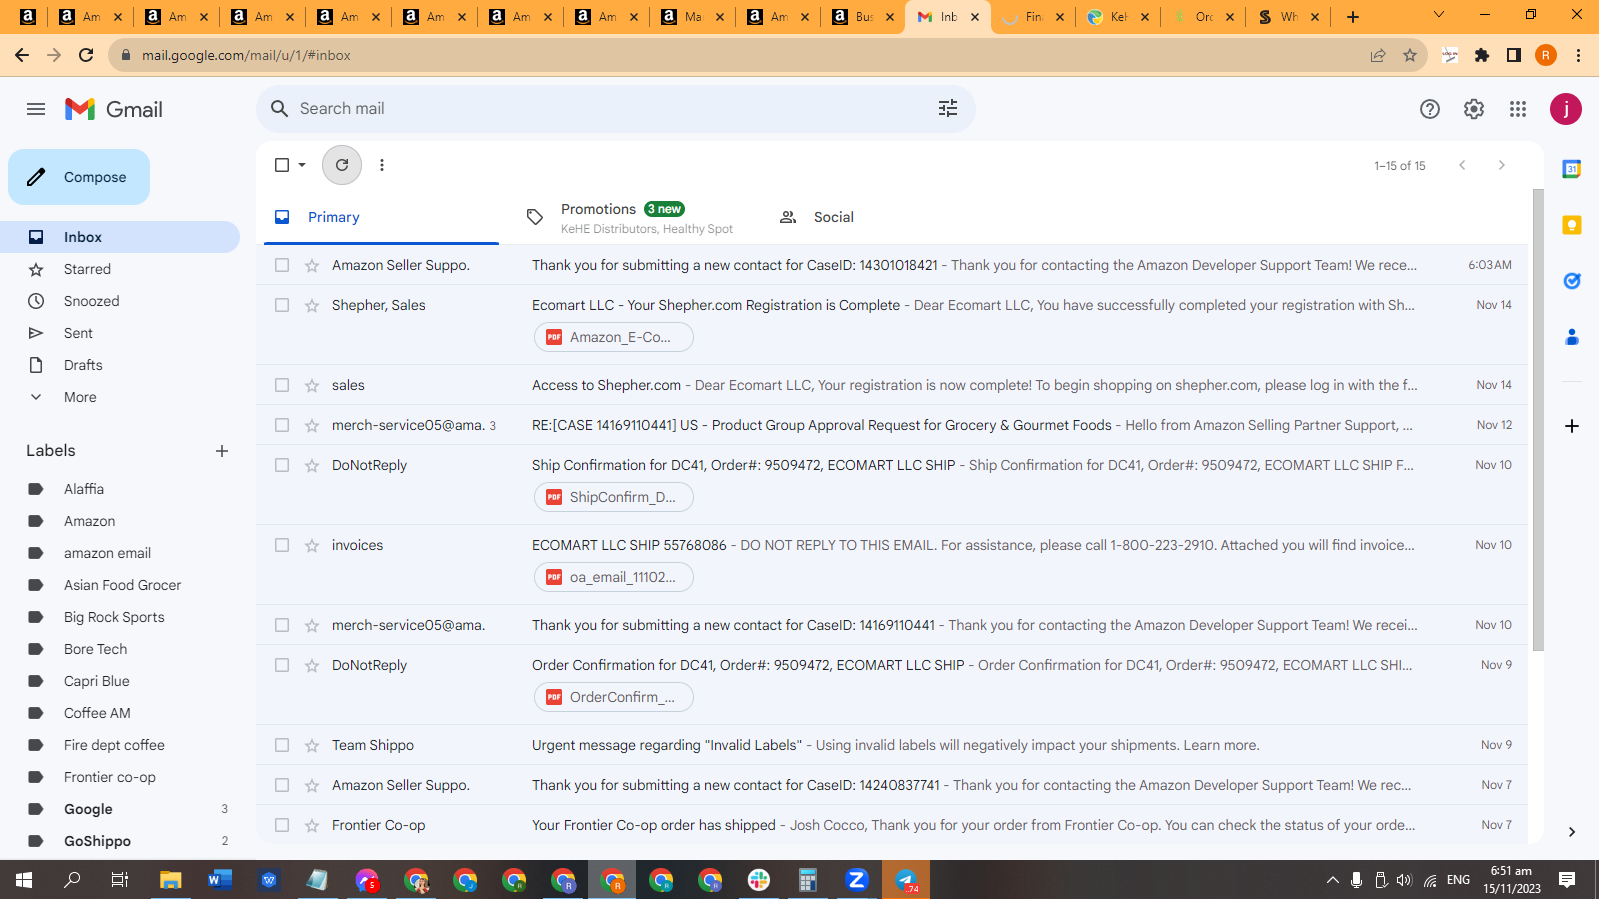The height and width of the screenshot is (899, 1599).
Task: Tick the Team Shippo email checkbox
Action: (282, 745)
